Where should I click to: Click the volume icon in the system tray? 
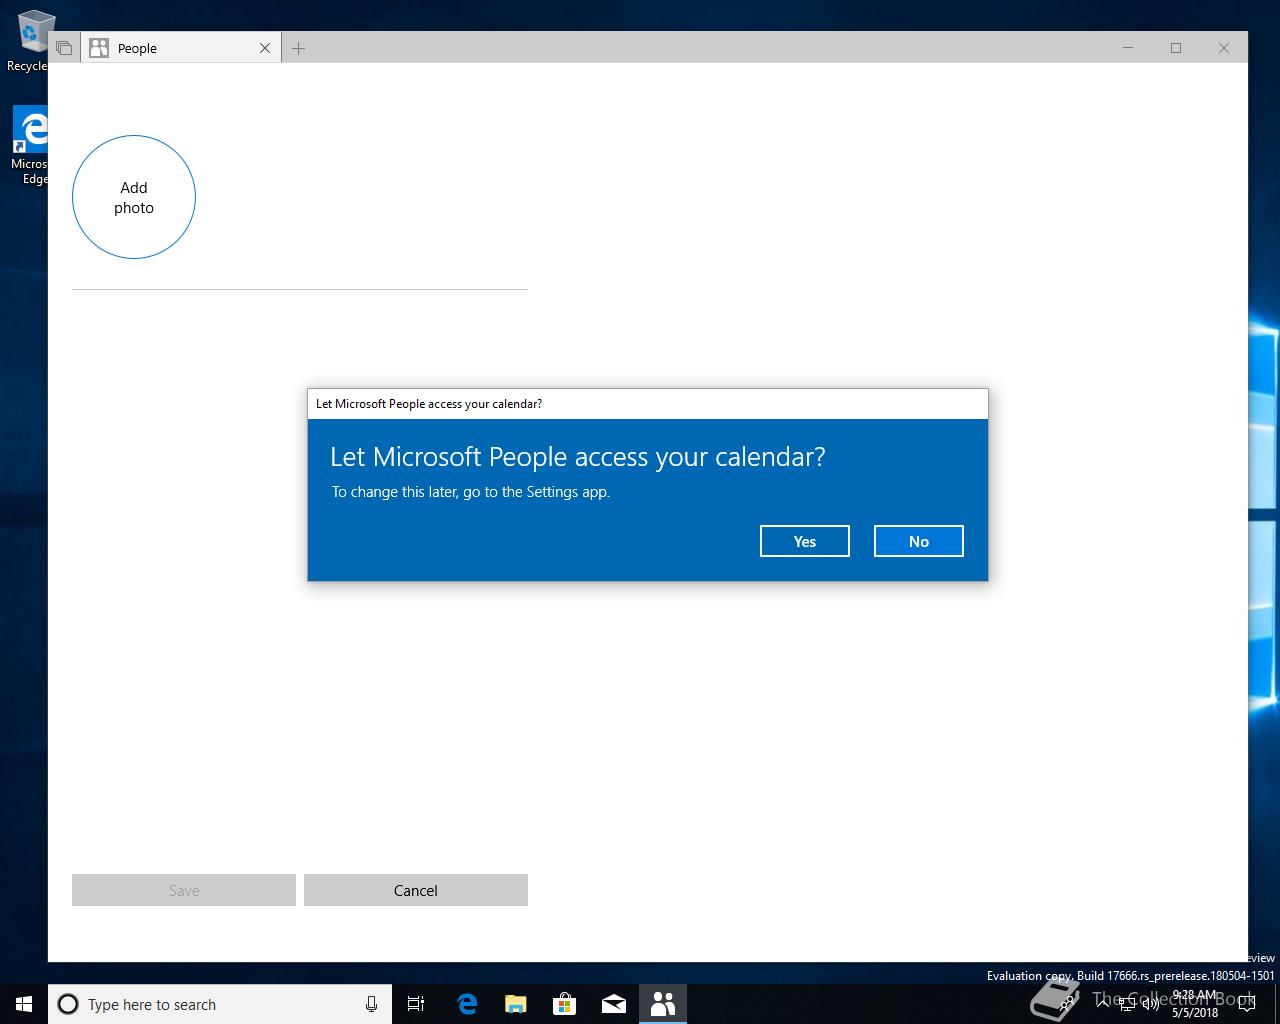1150,1004
